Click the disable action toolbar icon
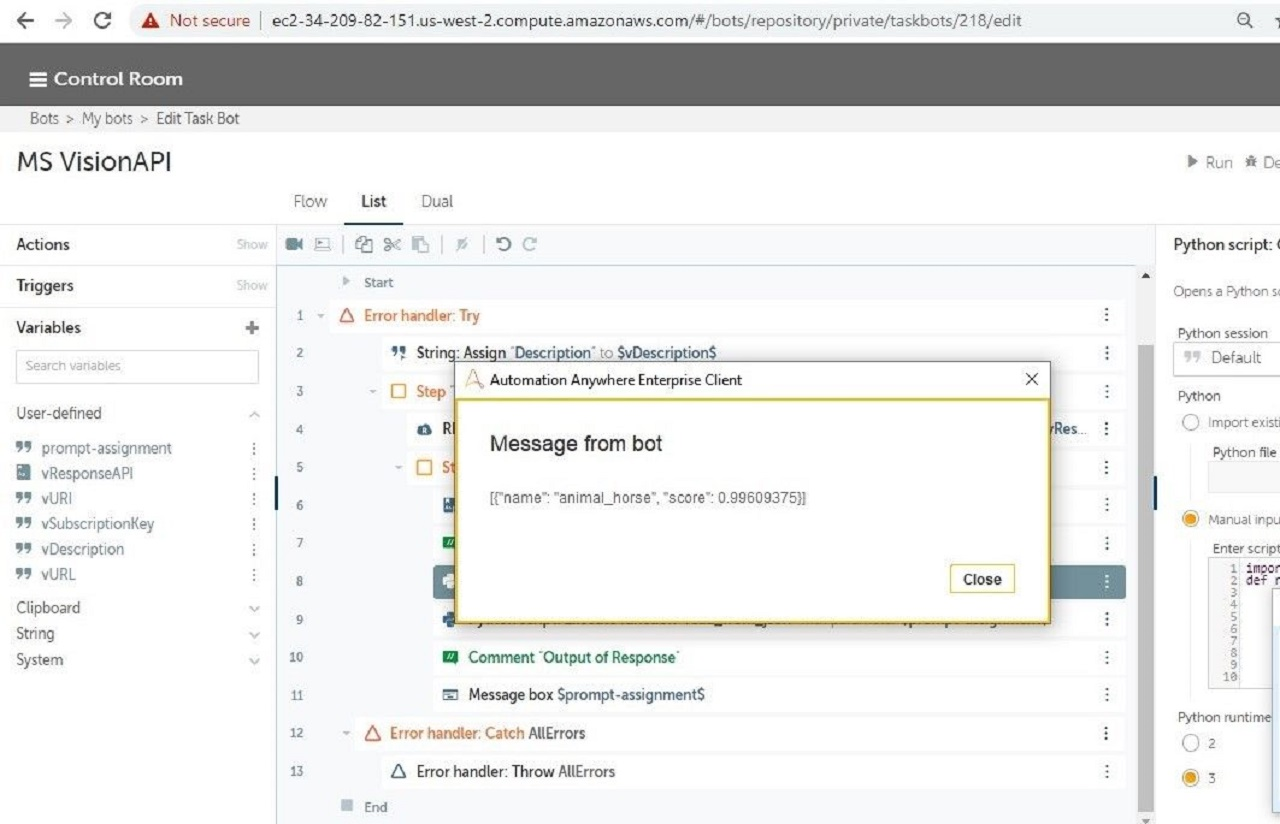Image resolution: width=1280 pixels, height=824 pixels. tap(461, 244)
